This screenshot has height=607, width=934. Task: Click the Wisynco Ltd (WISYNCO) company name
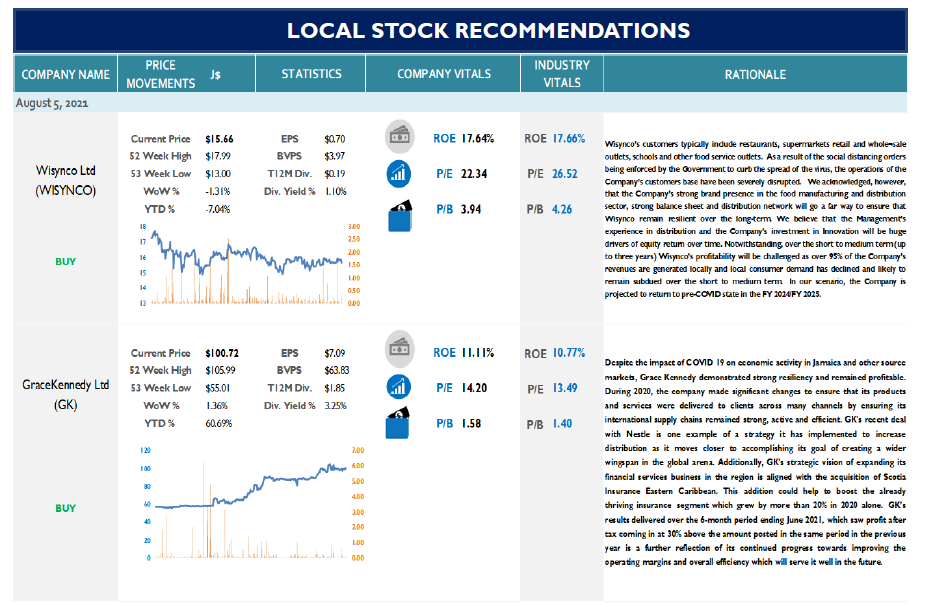[x=66, y=180]
